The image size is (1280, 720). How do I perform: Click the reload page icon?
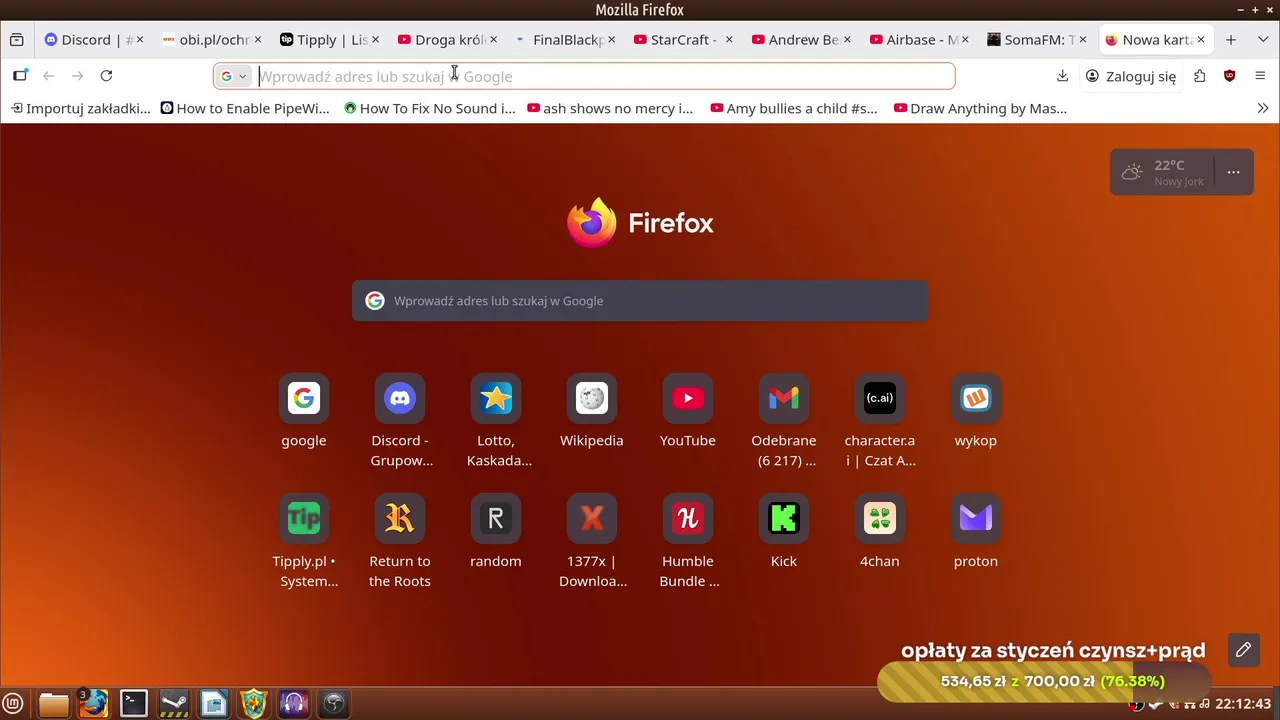click(x=106, y=76)
